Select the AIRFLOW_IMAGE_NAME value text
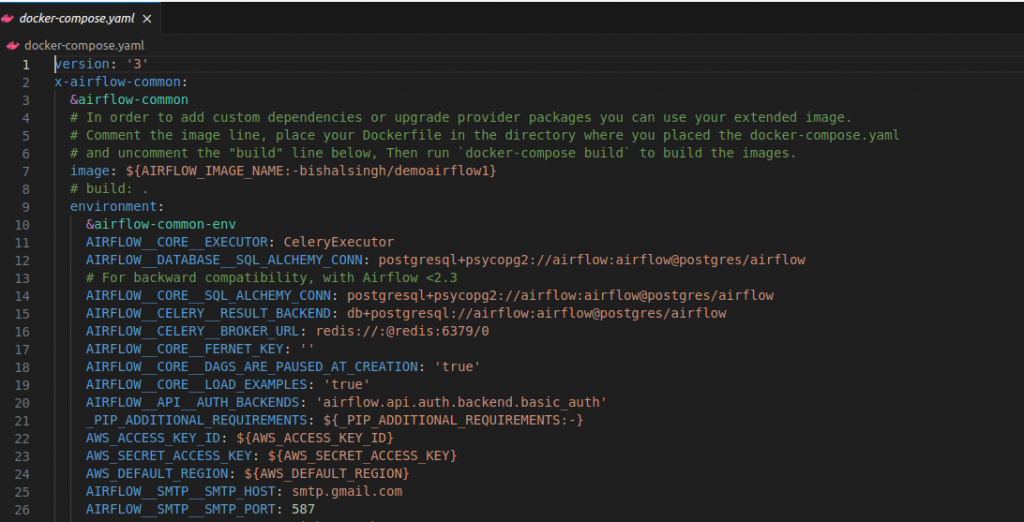1024x522 pixels. 311,171
